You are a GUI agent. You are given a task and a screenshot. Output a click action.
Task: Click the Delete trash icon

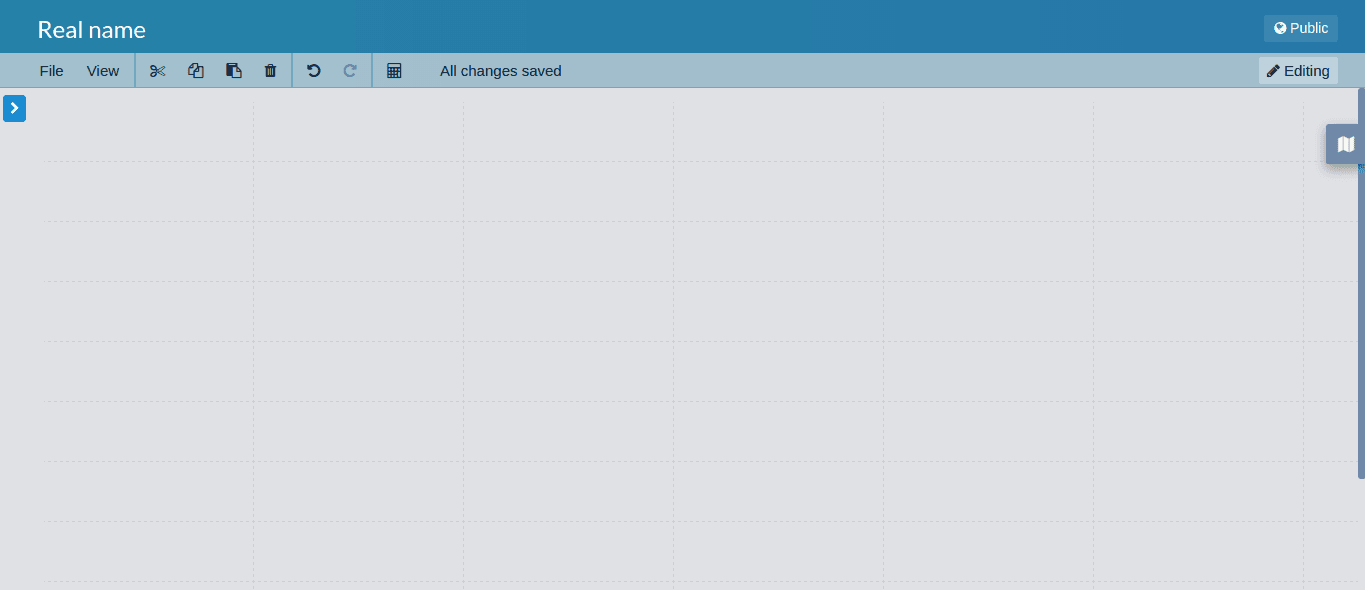coord(270,71)
